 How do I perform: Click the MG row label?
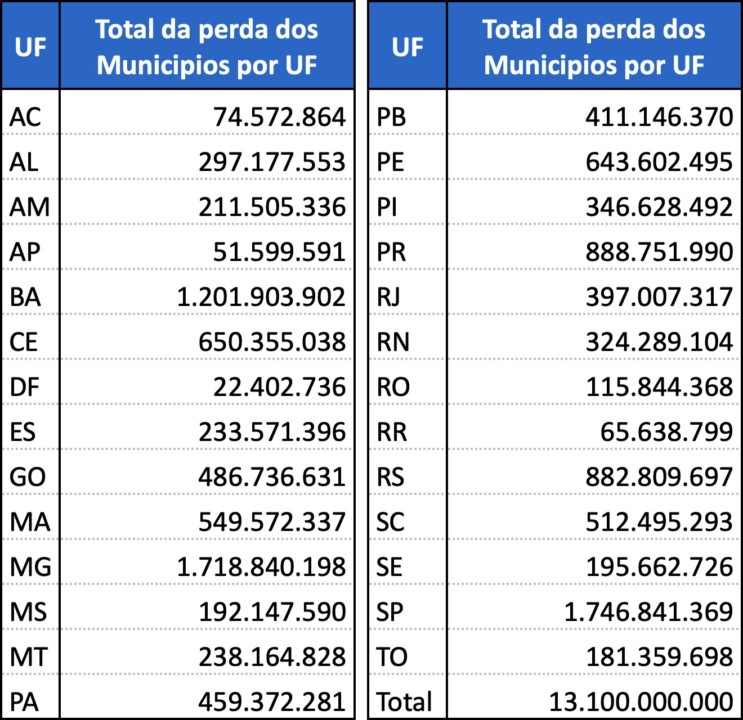point(30,567)
